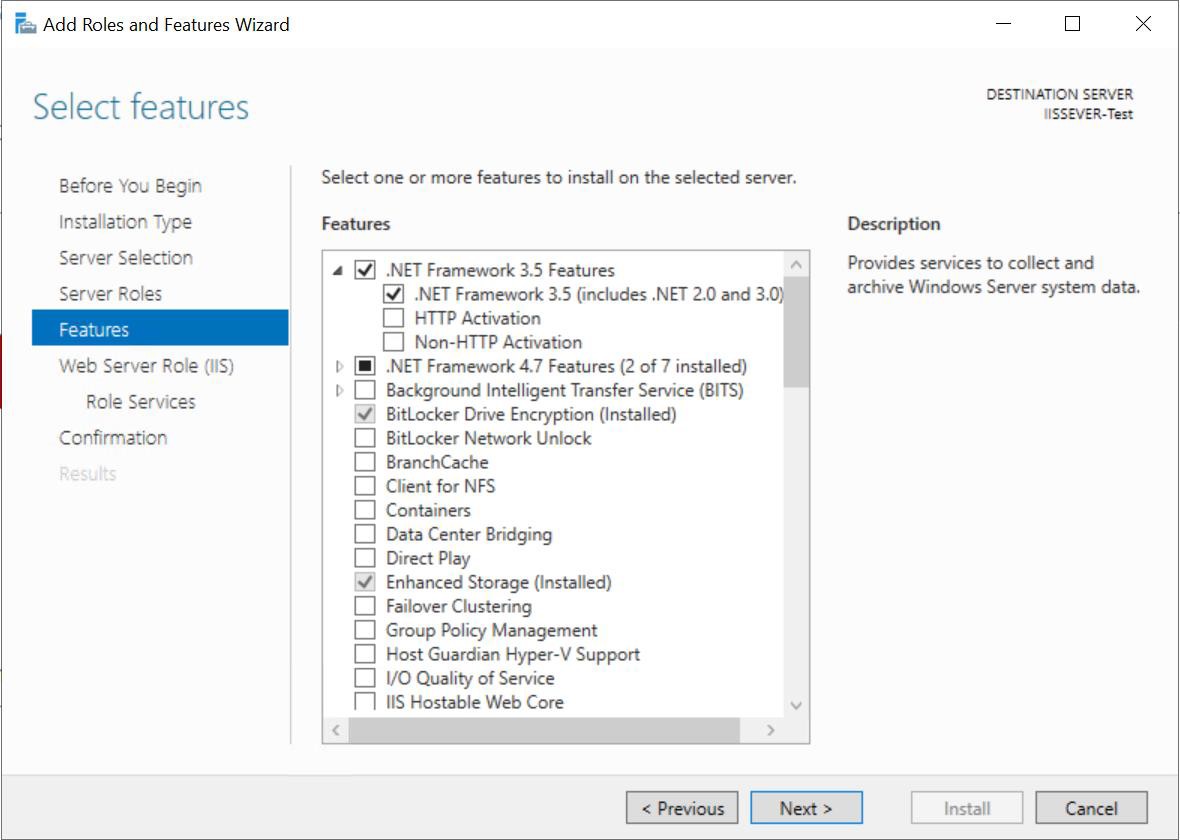Uncheck .NET Framework 3.5 (includes .NET 2.0 and 3.0)

(x=394, y=294)
